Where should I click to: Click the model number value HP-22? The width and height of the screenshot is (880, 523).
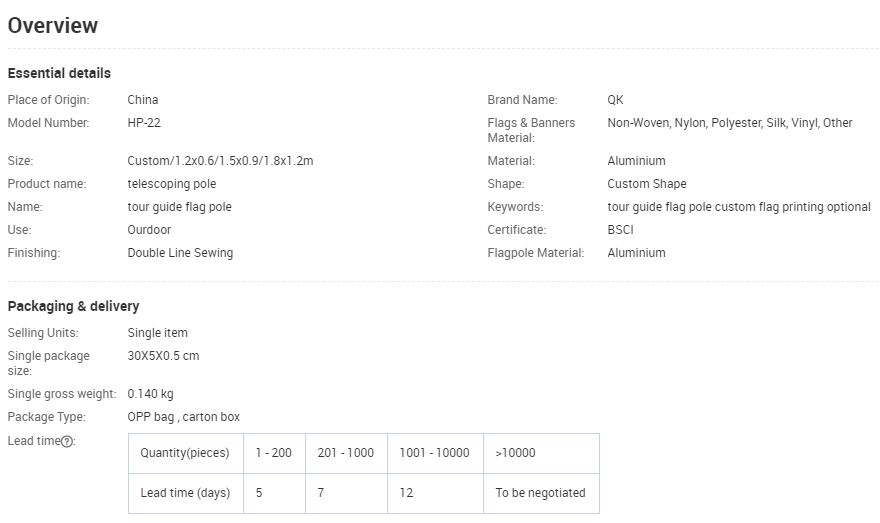[x=144, y=123]
